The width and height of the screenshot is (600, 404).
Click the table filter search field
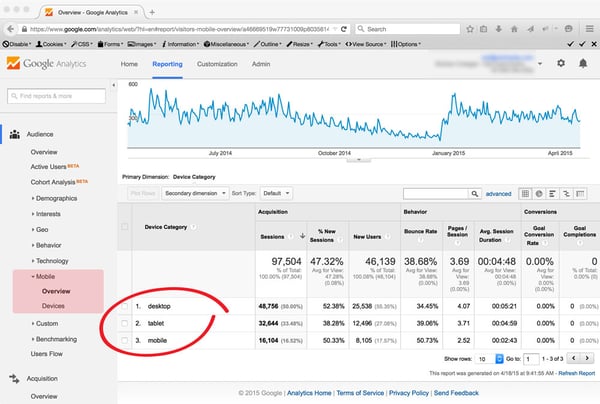(x=436, y=194)
